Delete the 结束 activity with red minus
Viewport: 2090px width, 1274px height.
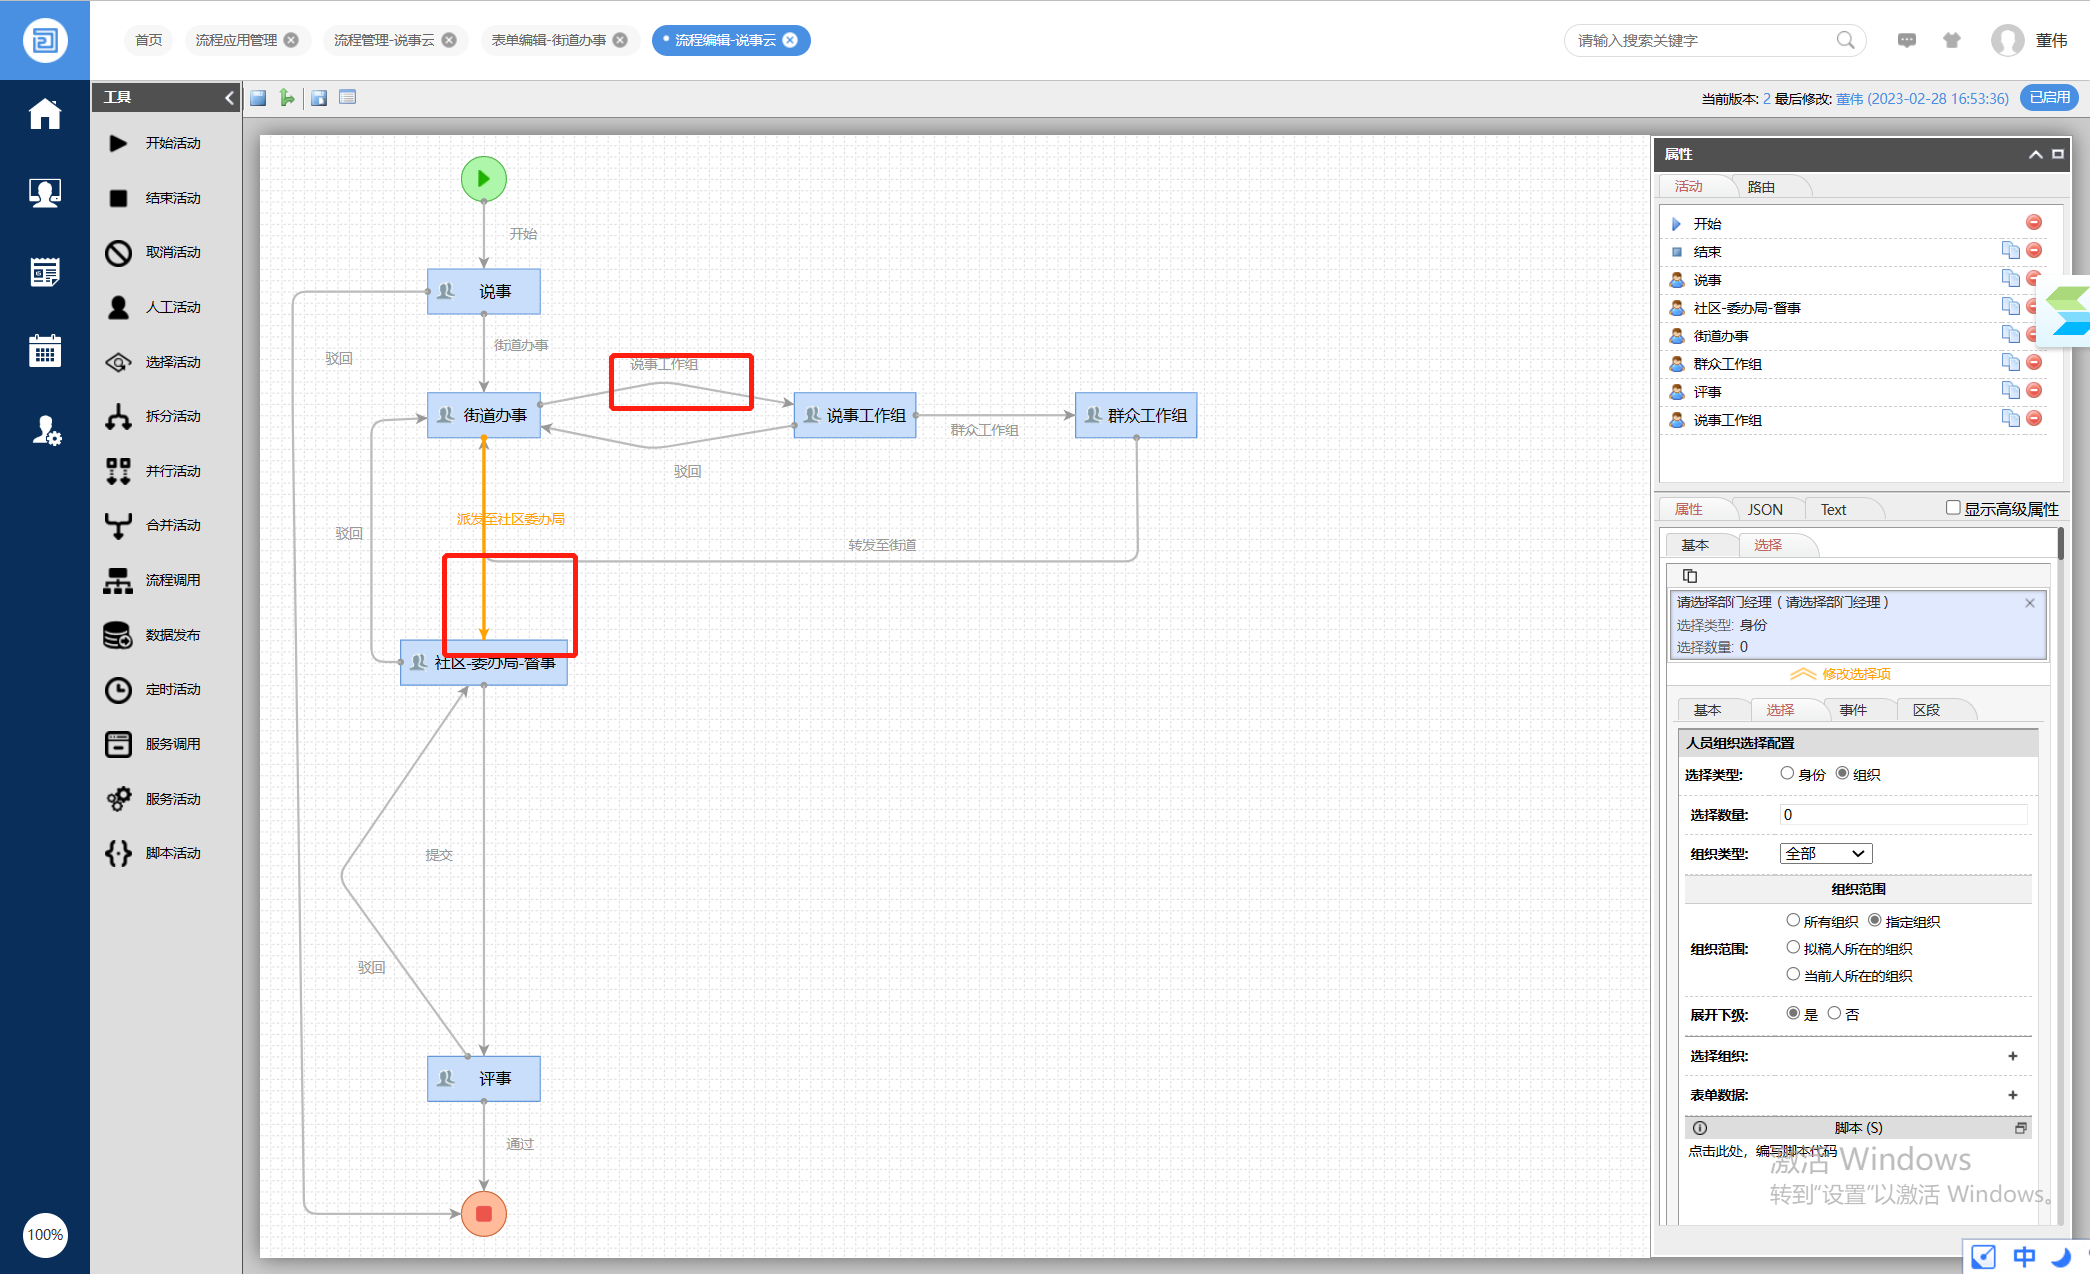click(x=2033, y=251)
